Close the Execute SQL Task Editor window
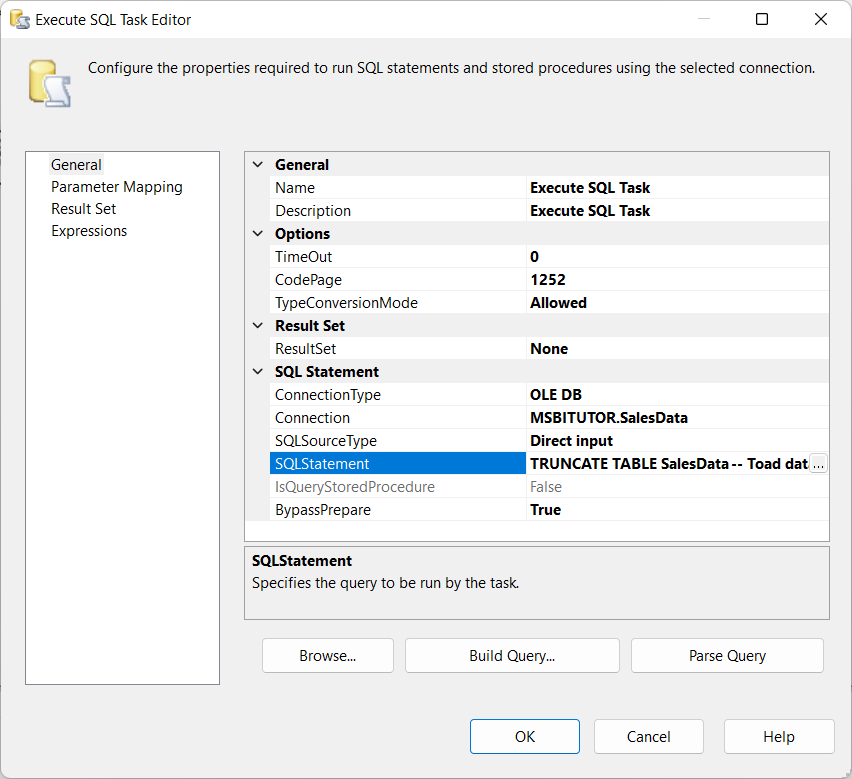 point(821,20)
